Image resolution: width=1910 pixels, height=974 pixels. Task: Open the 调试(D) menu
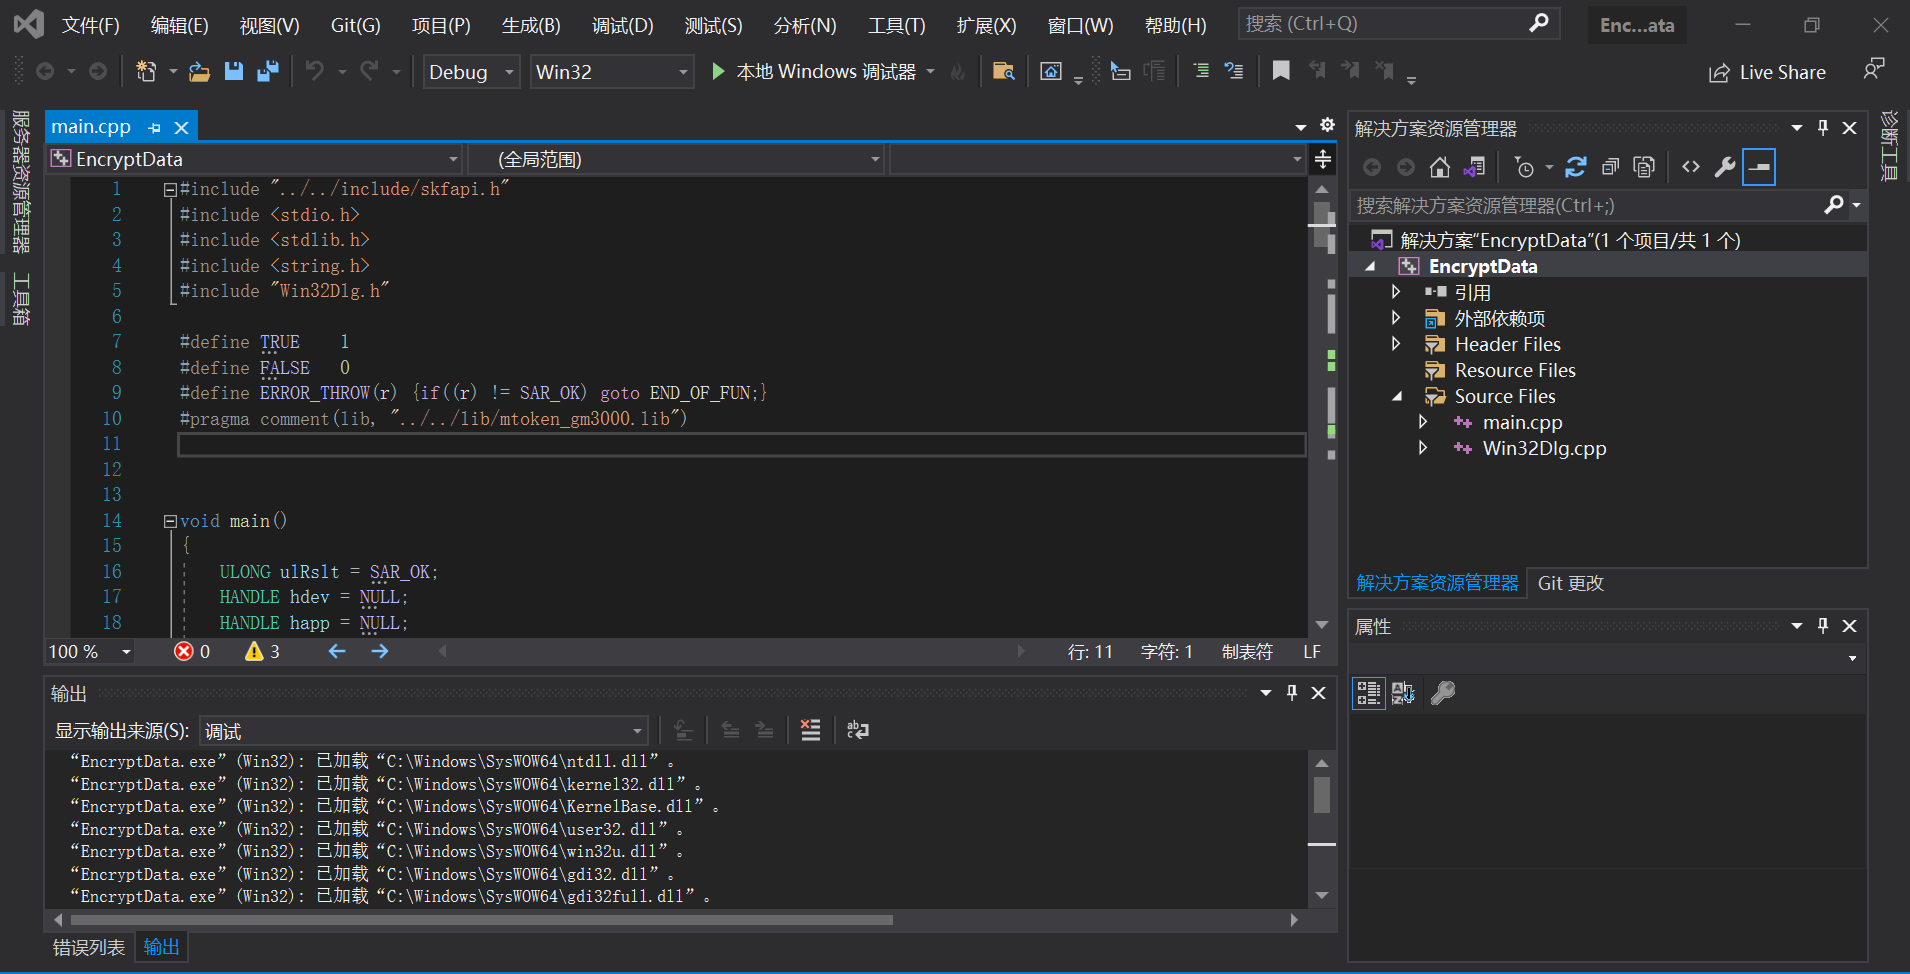tap(622, 25)
